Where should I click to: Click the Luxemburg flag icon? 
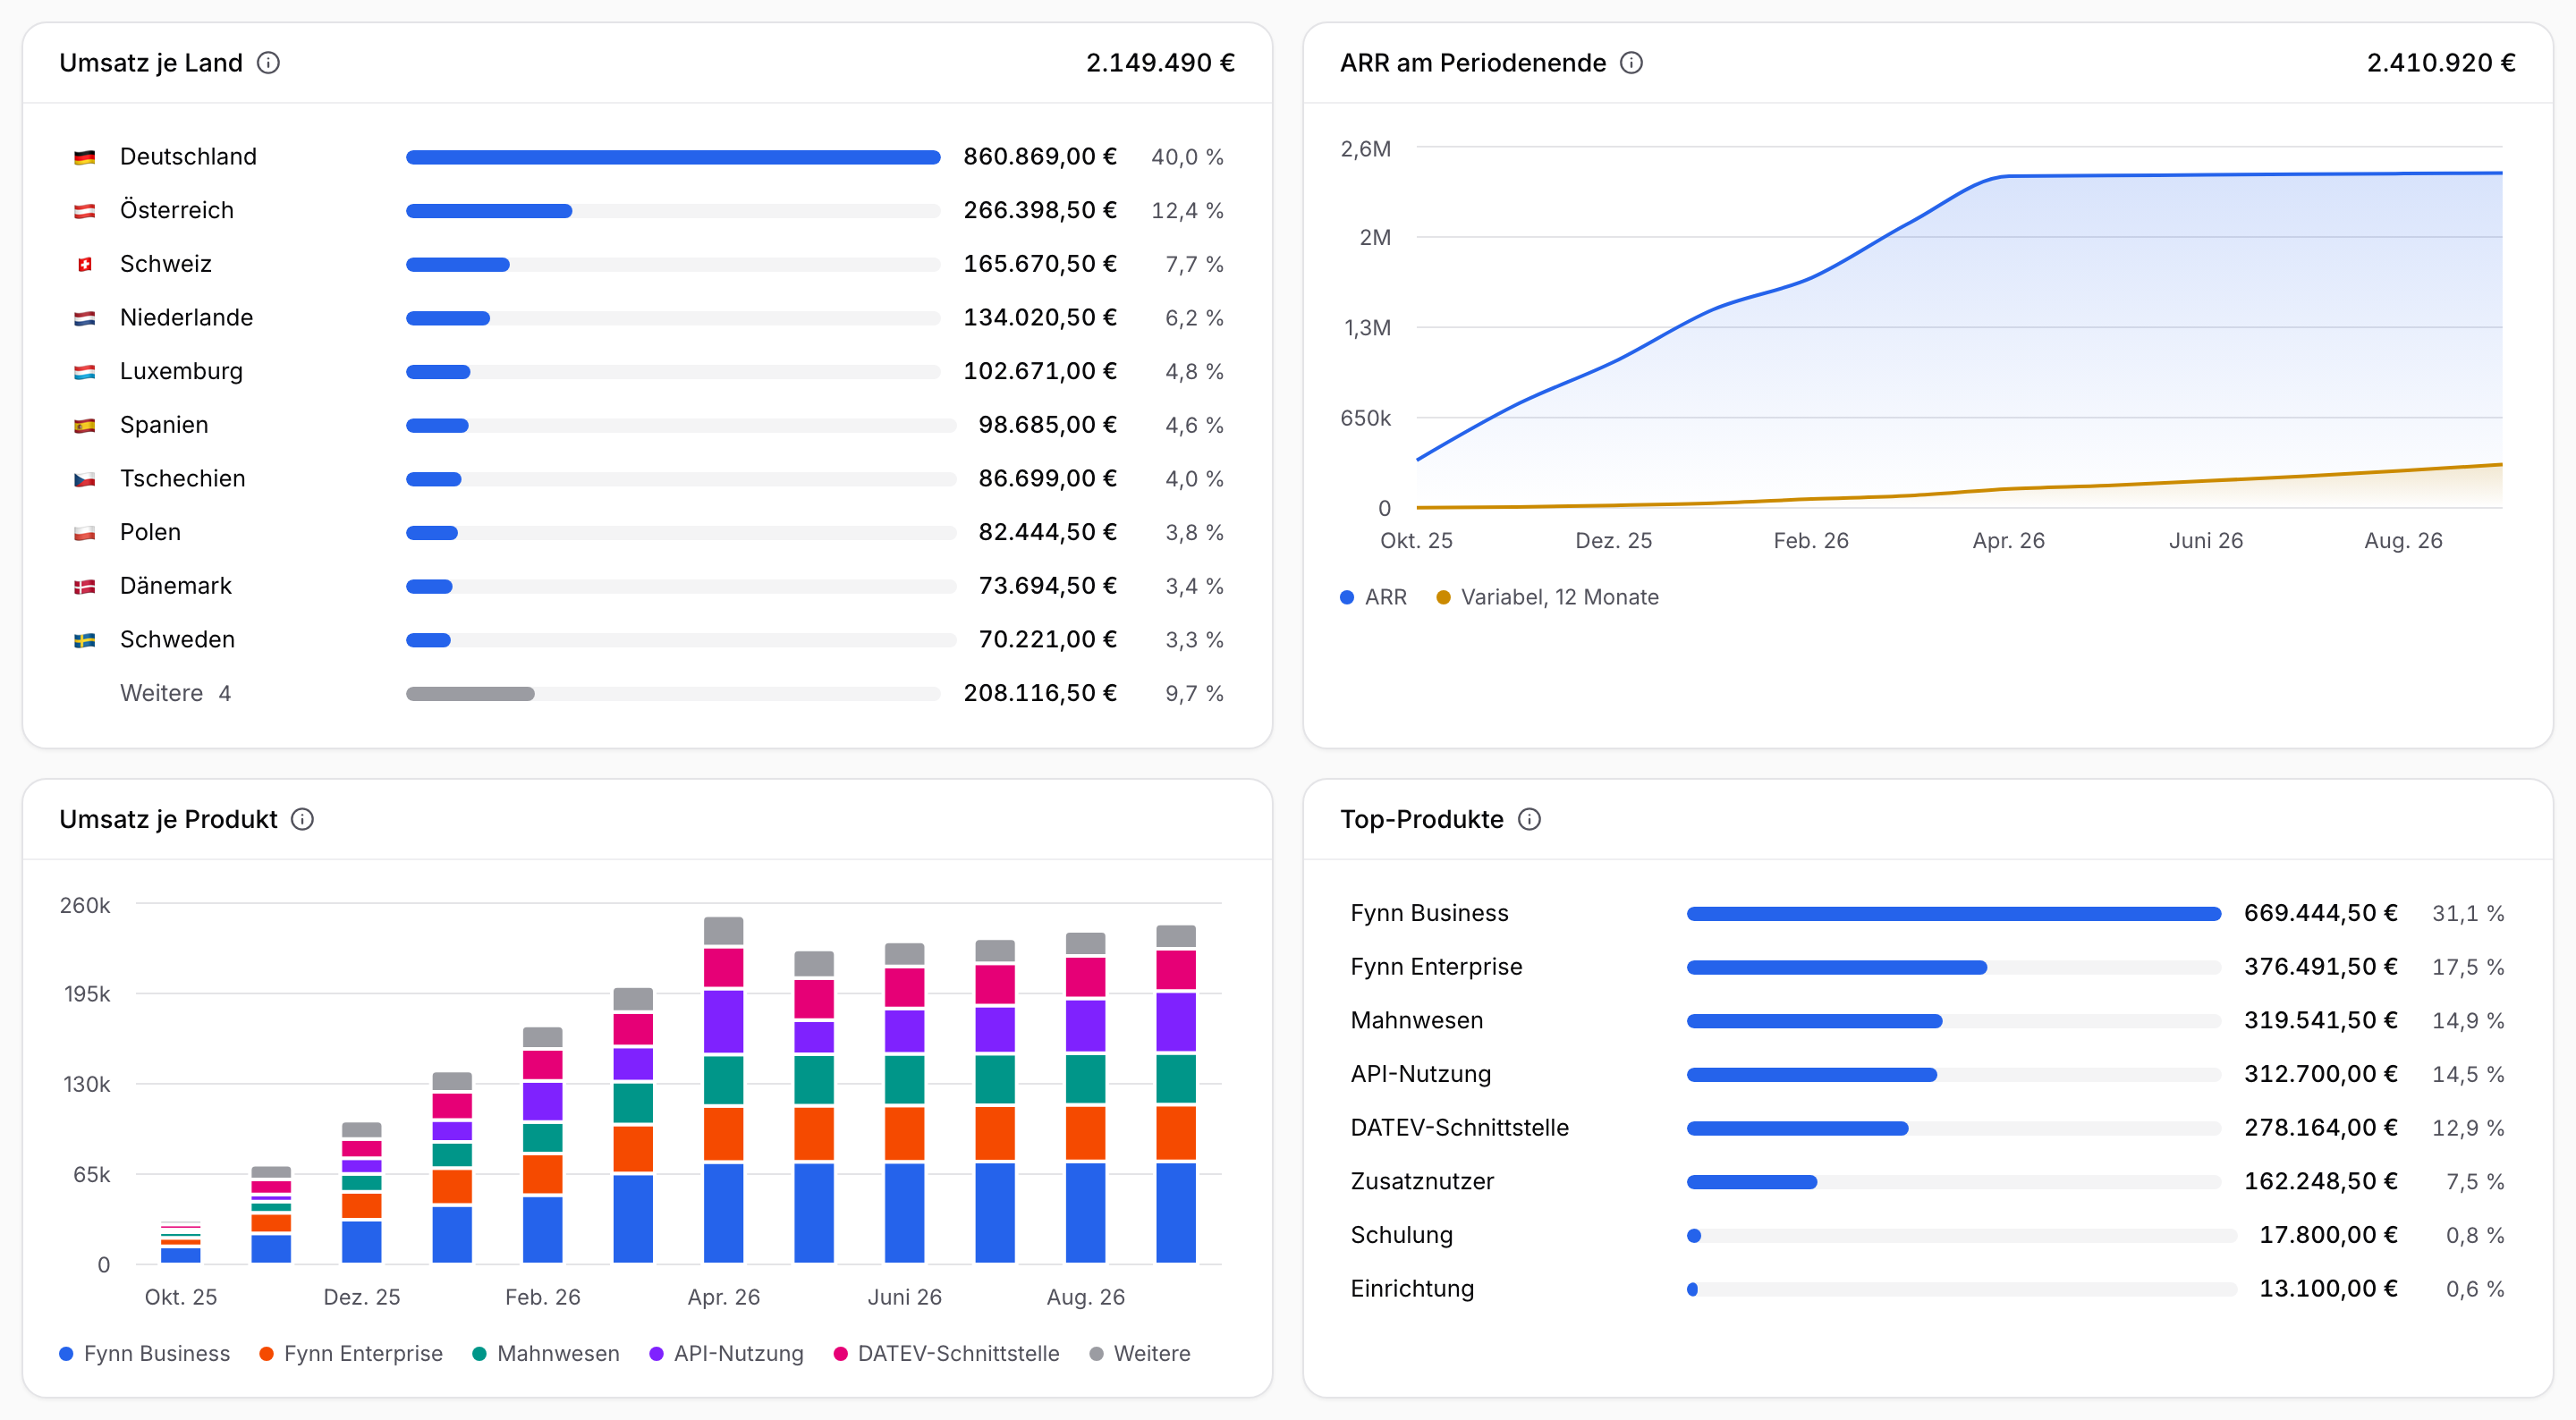[x=85, y=372]
